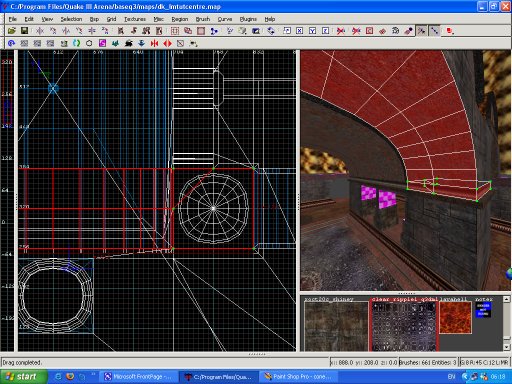This screenshot has width=512, height=384.
Task: Save the map with the floppy disk icon
Action: coord(24,31)
